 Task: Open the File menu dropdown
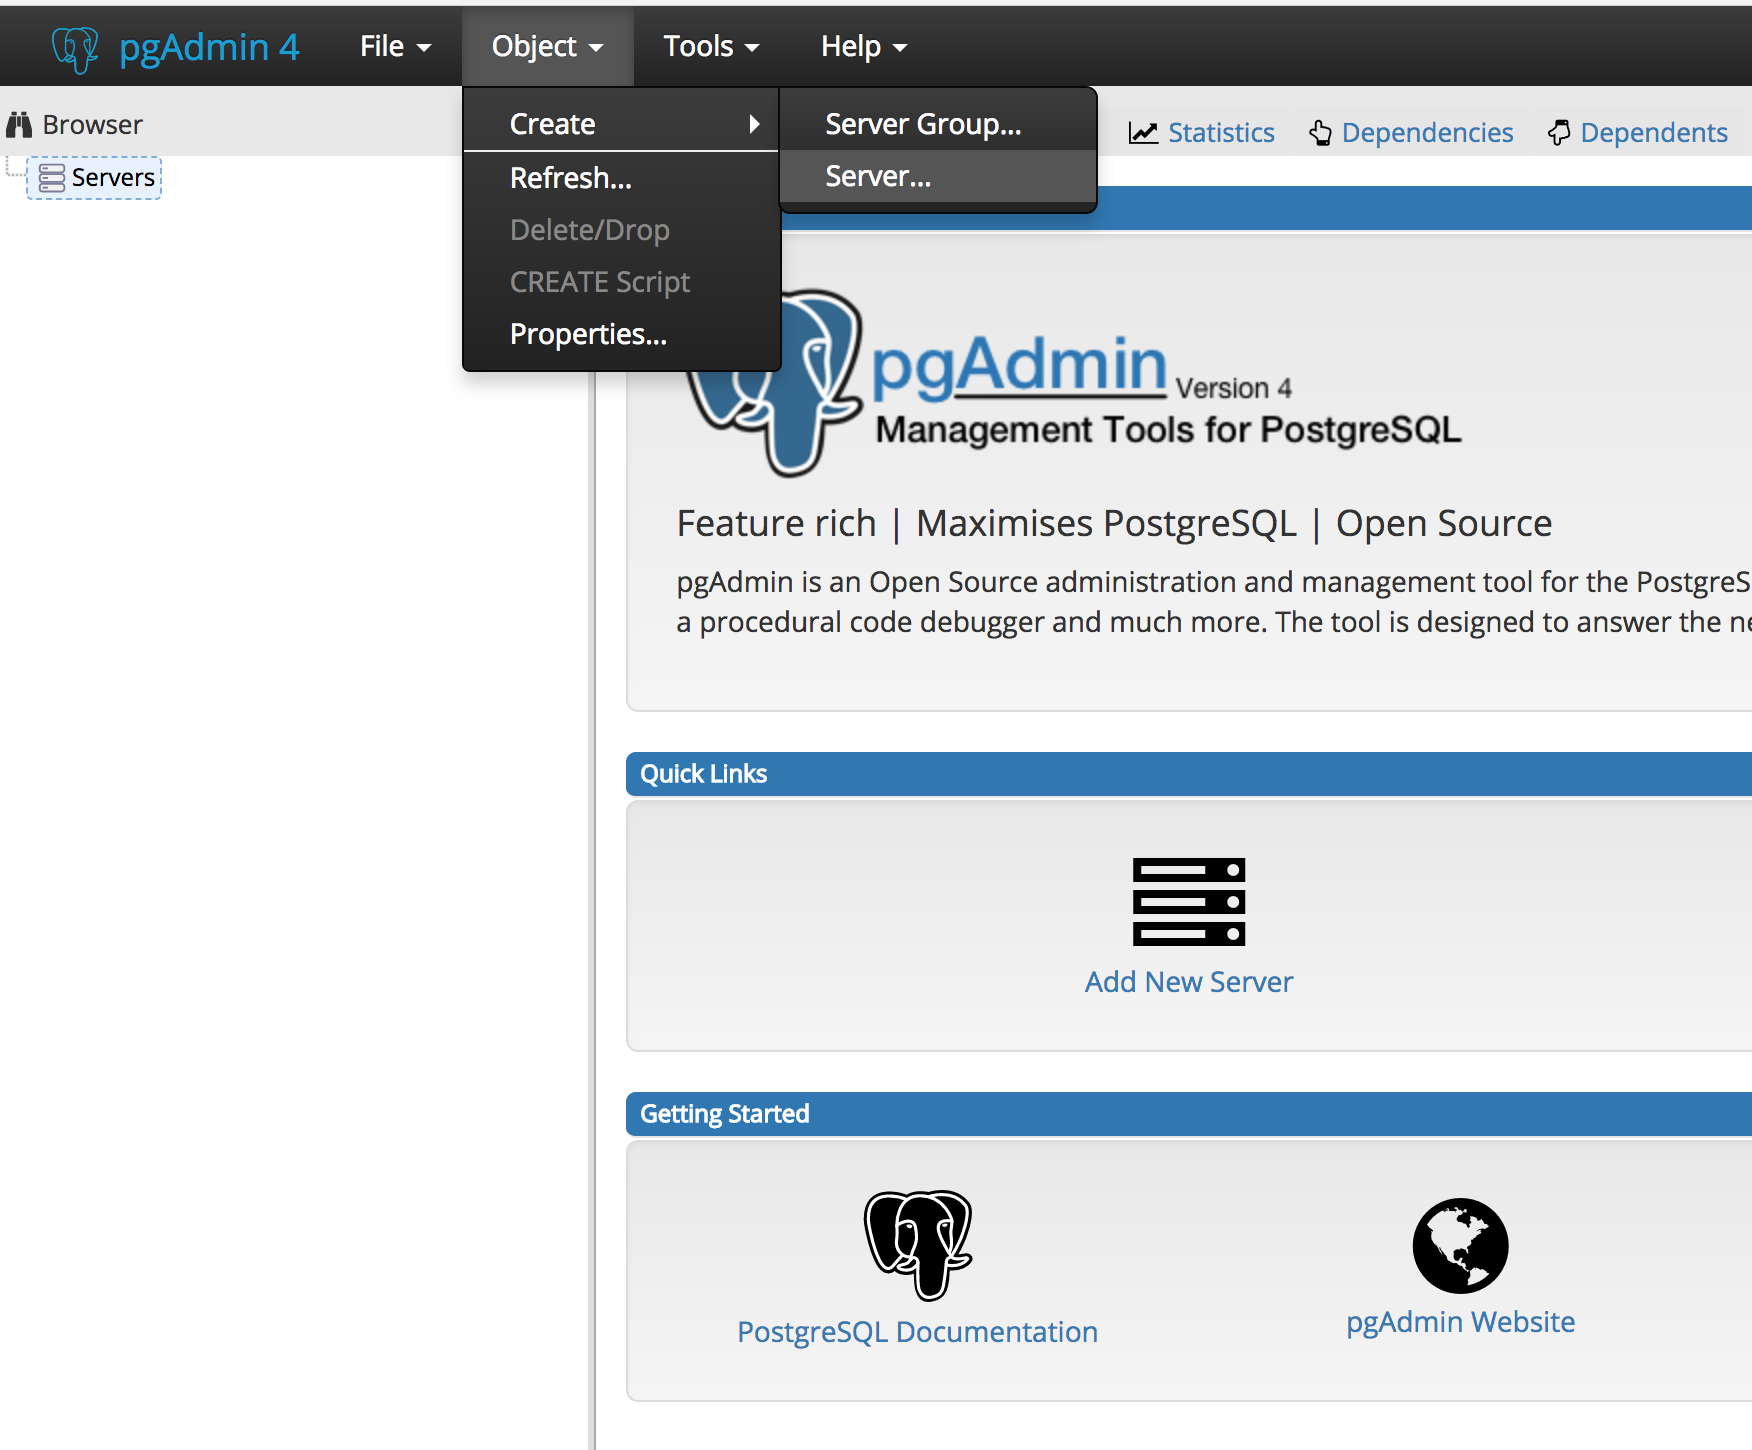tap(395, 47)
